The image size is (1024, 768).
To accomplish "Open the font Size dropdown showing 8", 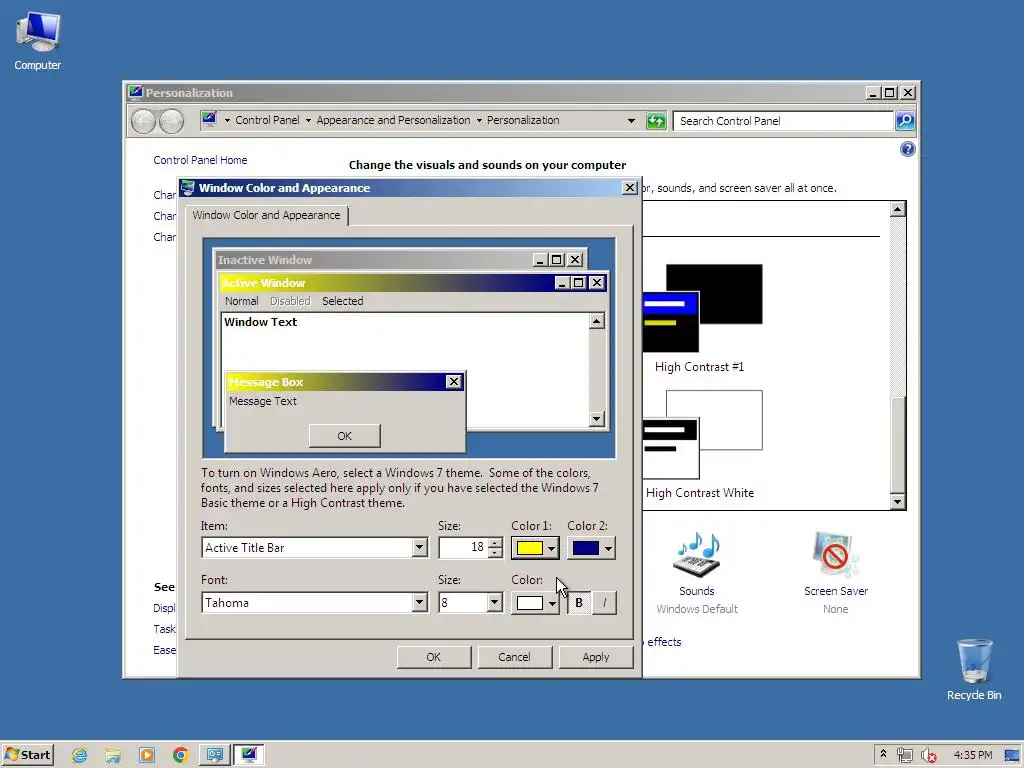I will coord(494,602).
